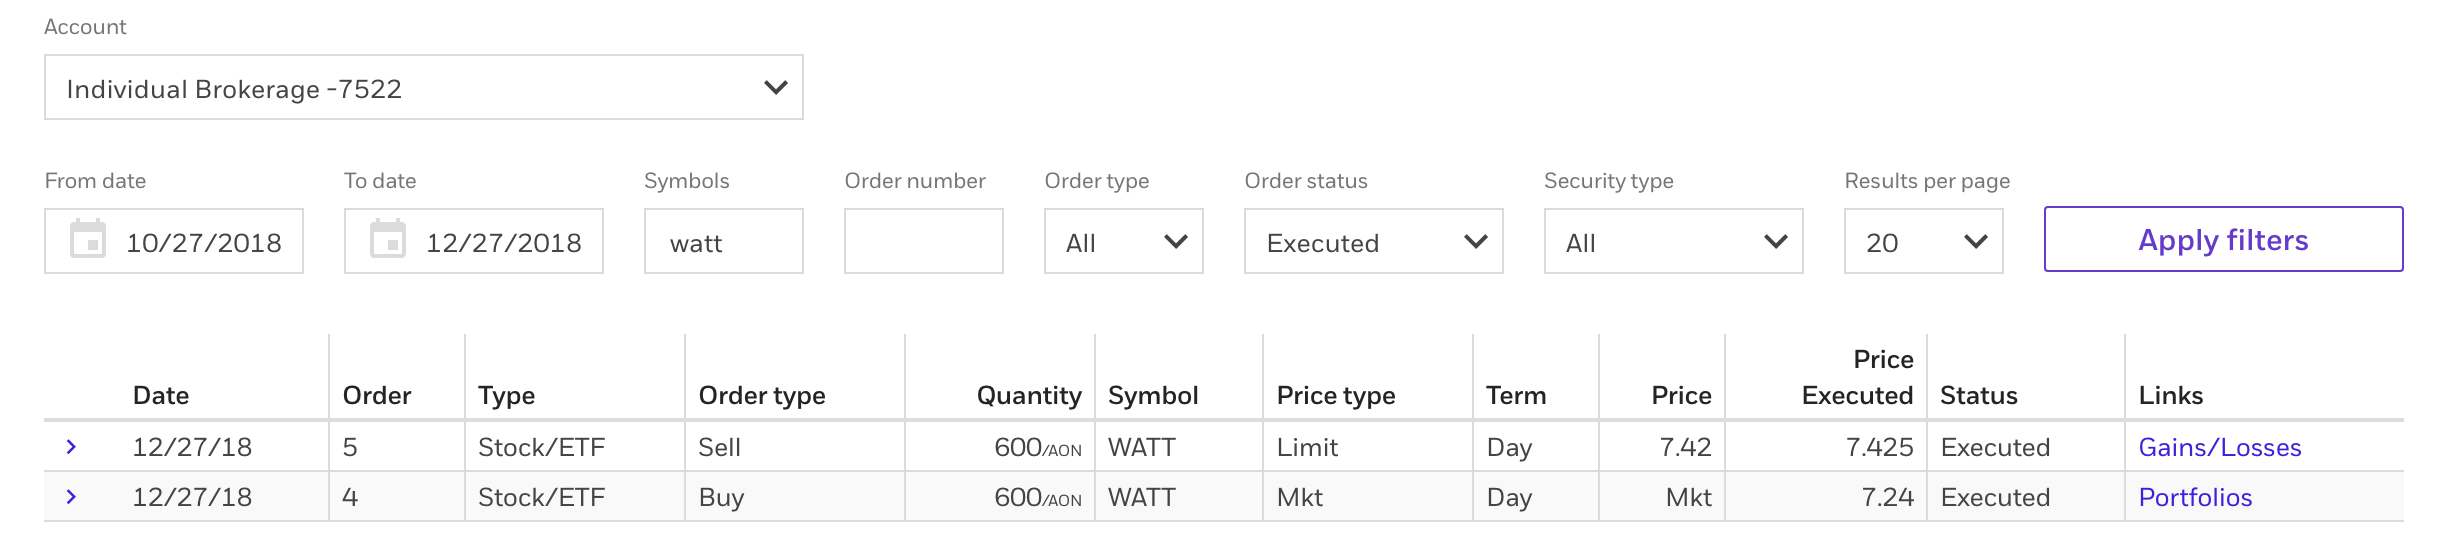Expand the WATT Buy order row

tap(71, 497)
